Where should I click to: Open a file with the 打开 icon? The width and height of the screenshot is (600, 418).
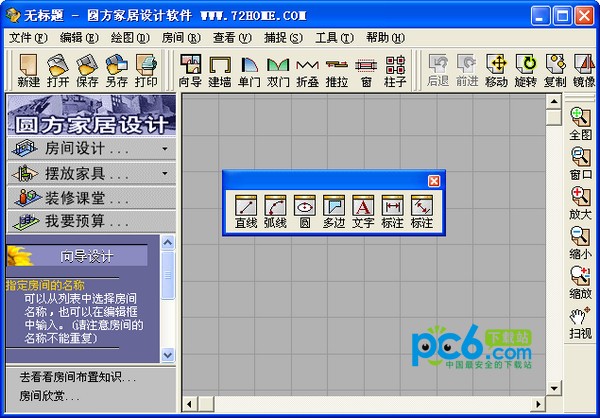(x=58, y=70)
